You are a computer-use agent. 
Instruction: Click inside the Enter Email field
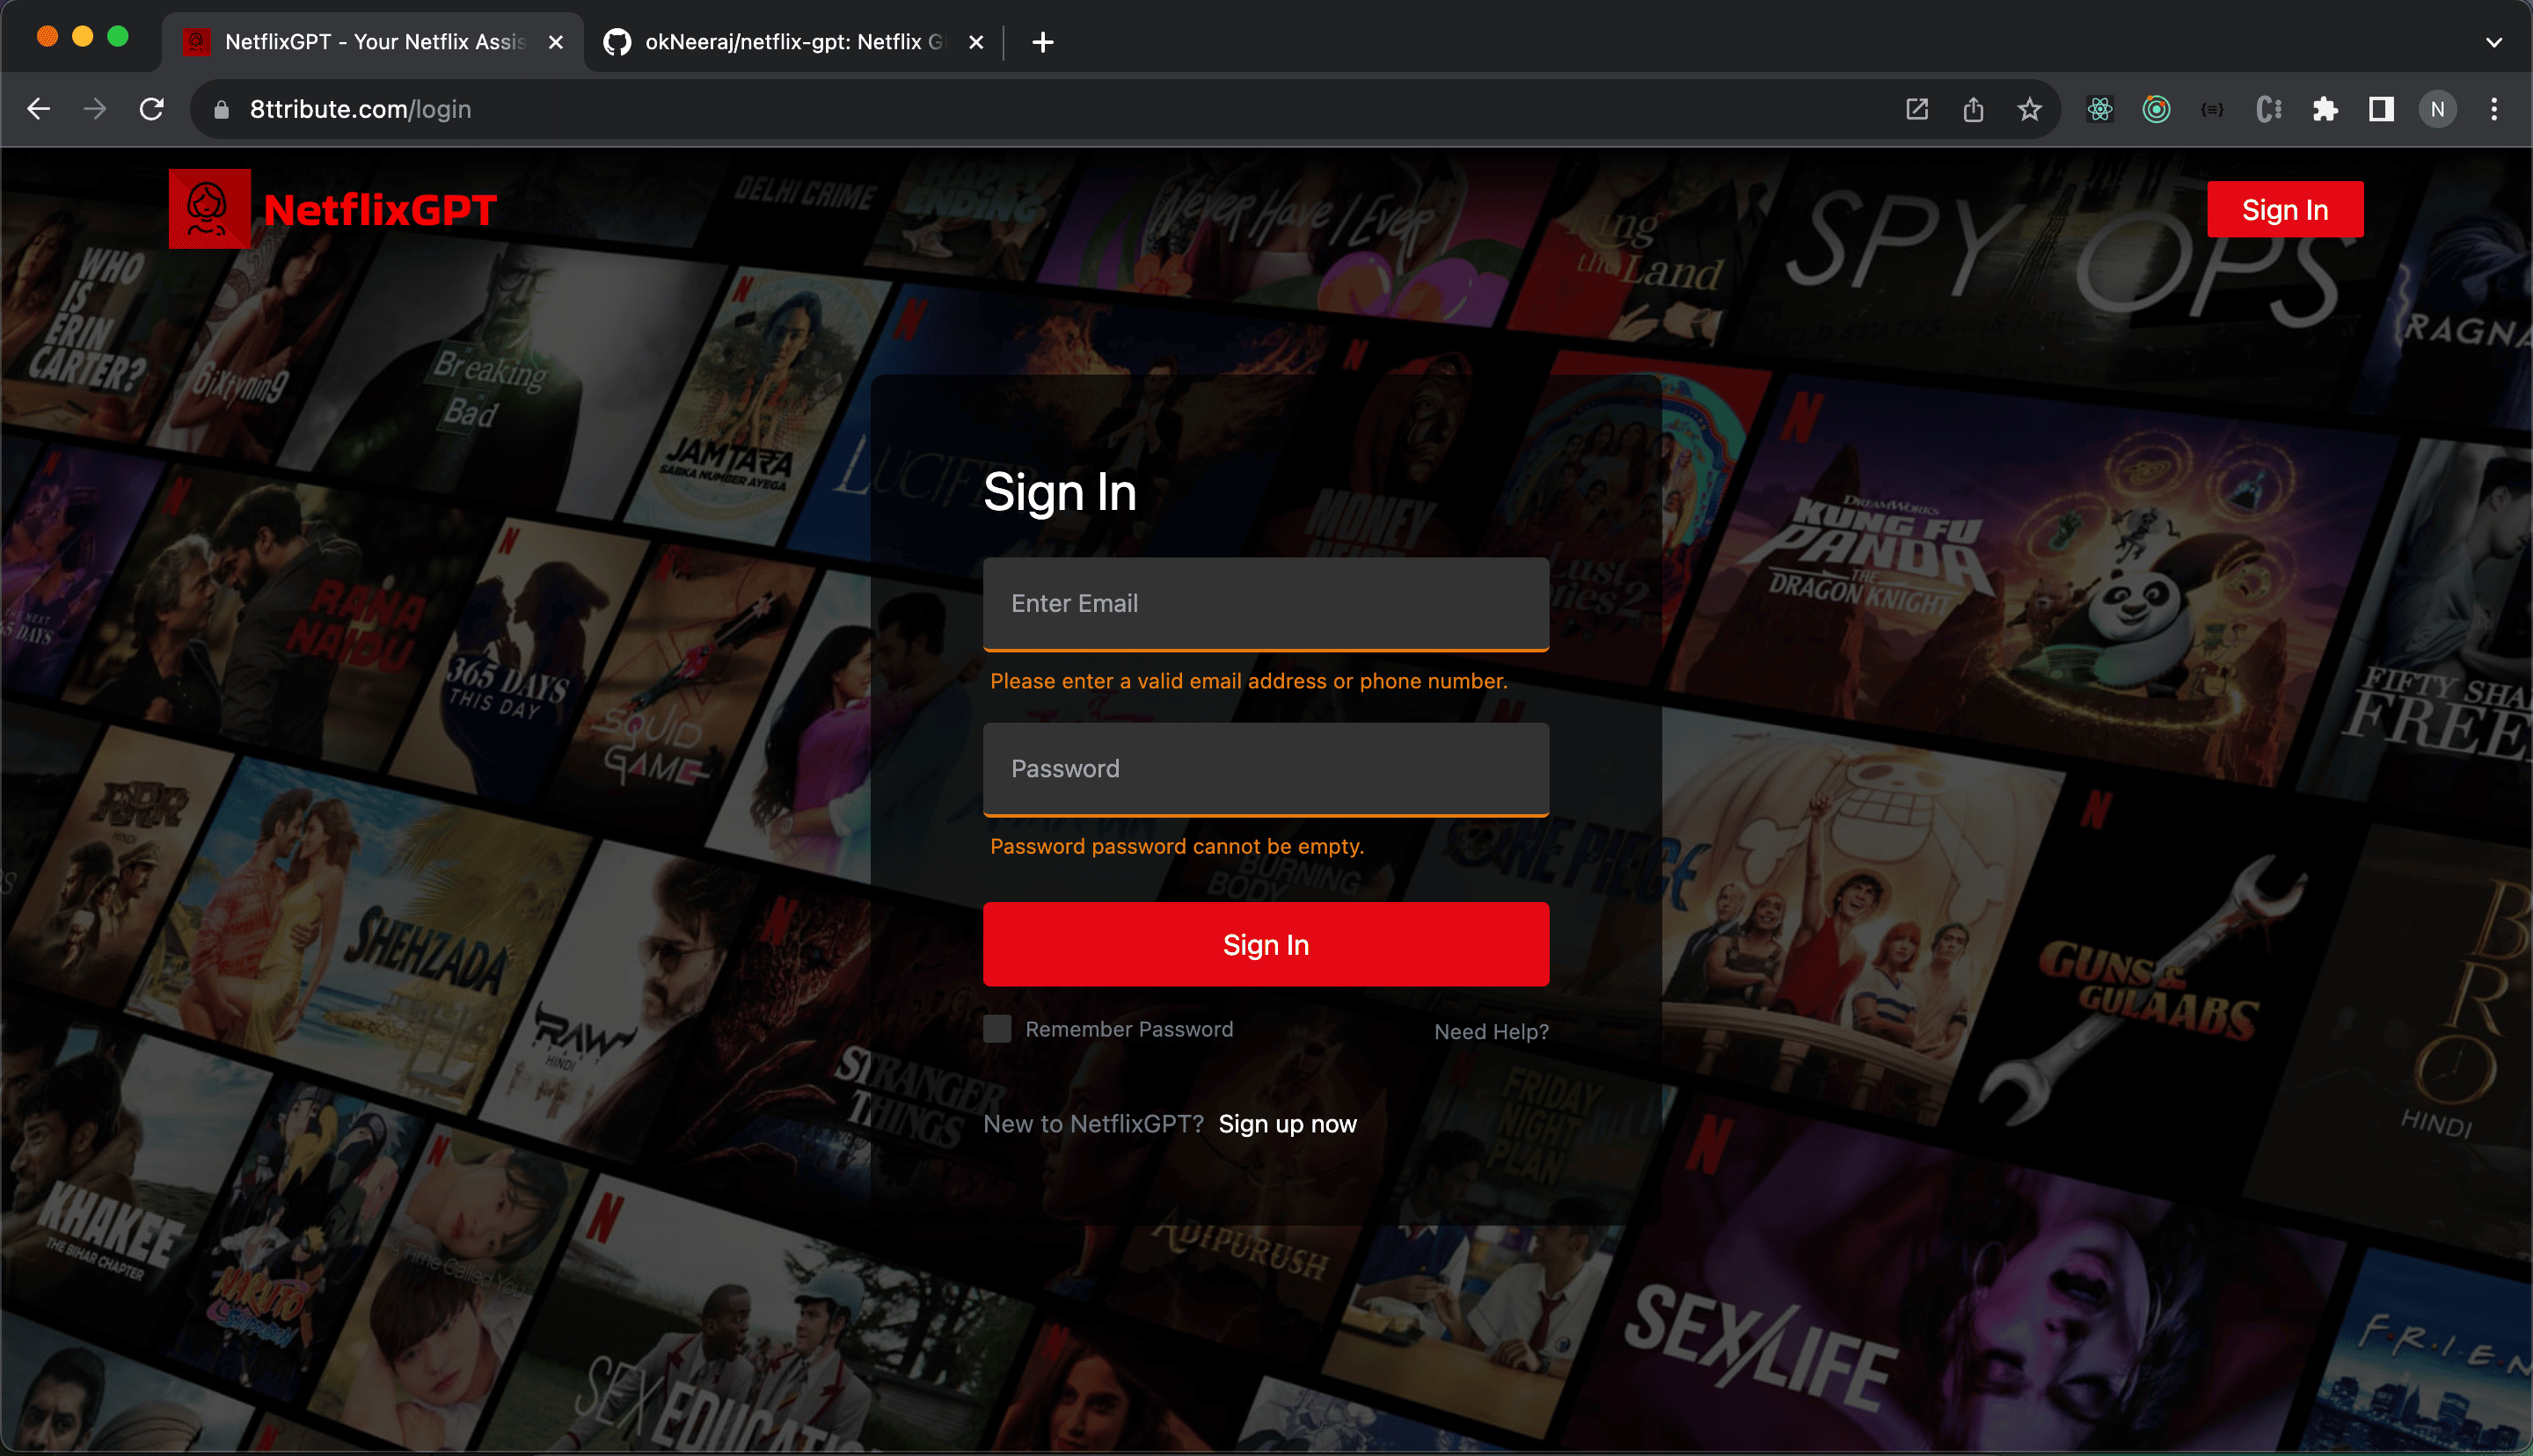[1265, 603]
